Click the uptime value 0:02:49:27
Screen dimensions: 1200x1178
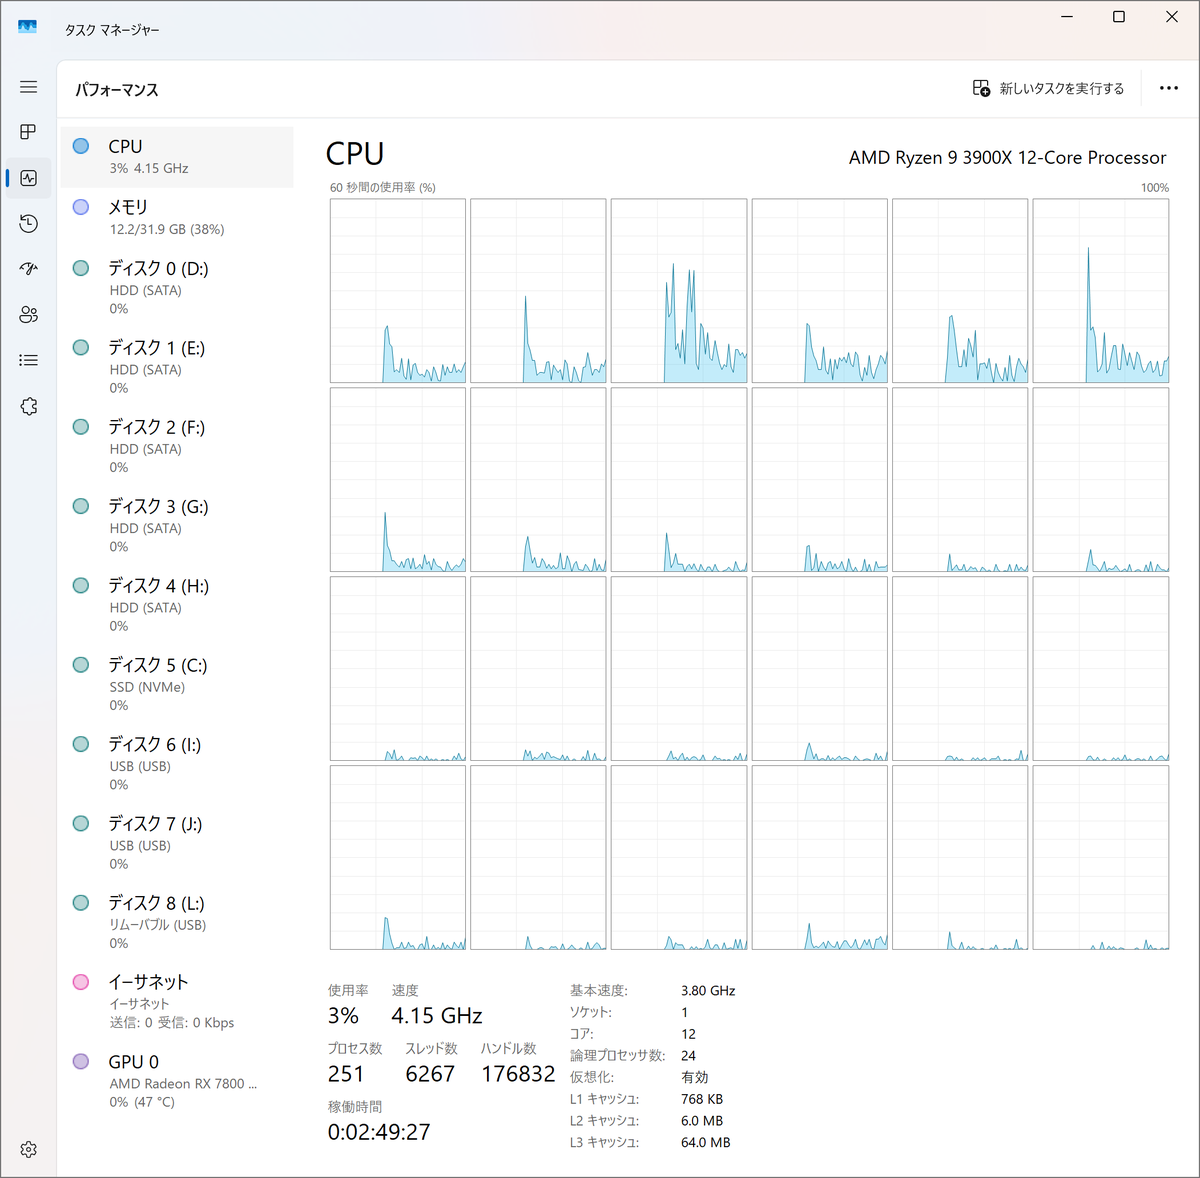pyautogui.click(x=379, y=1132)
